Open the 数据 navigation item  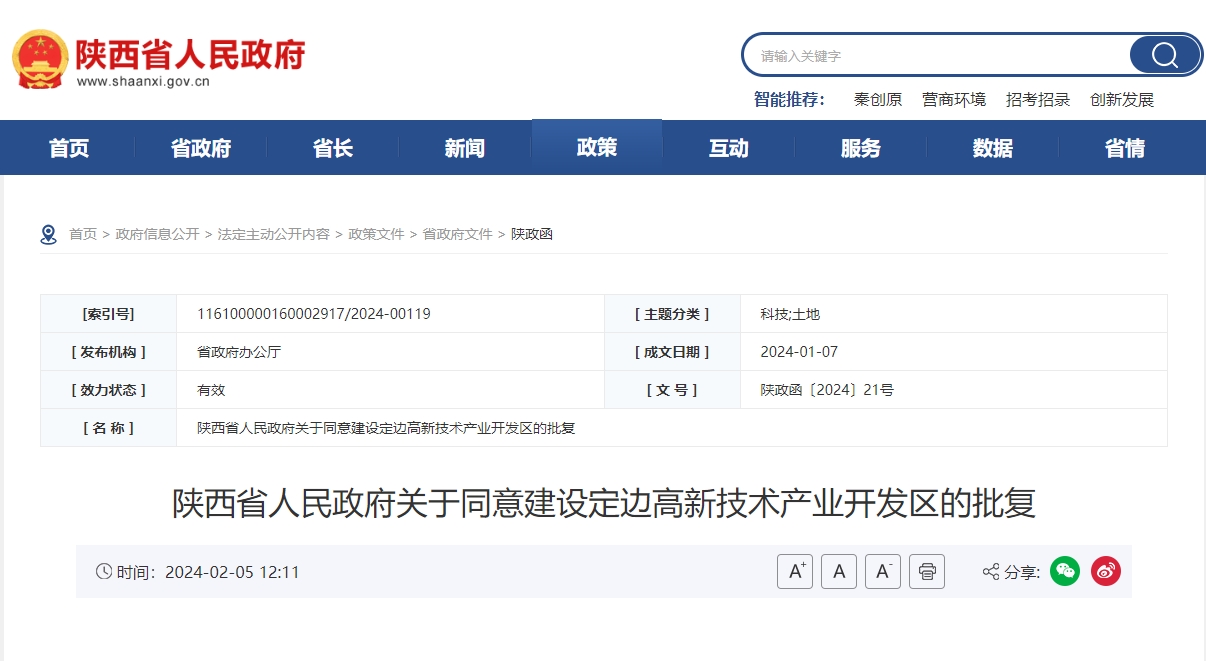[993, 148]
